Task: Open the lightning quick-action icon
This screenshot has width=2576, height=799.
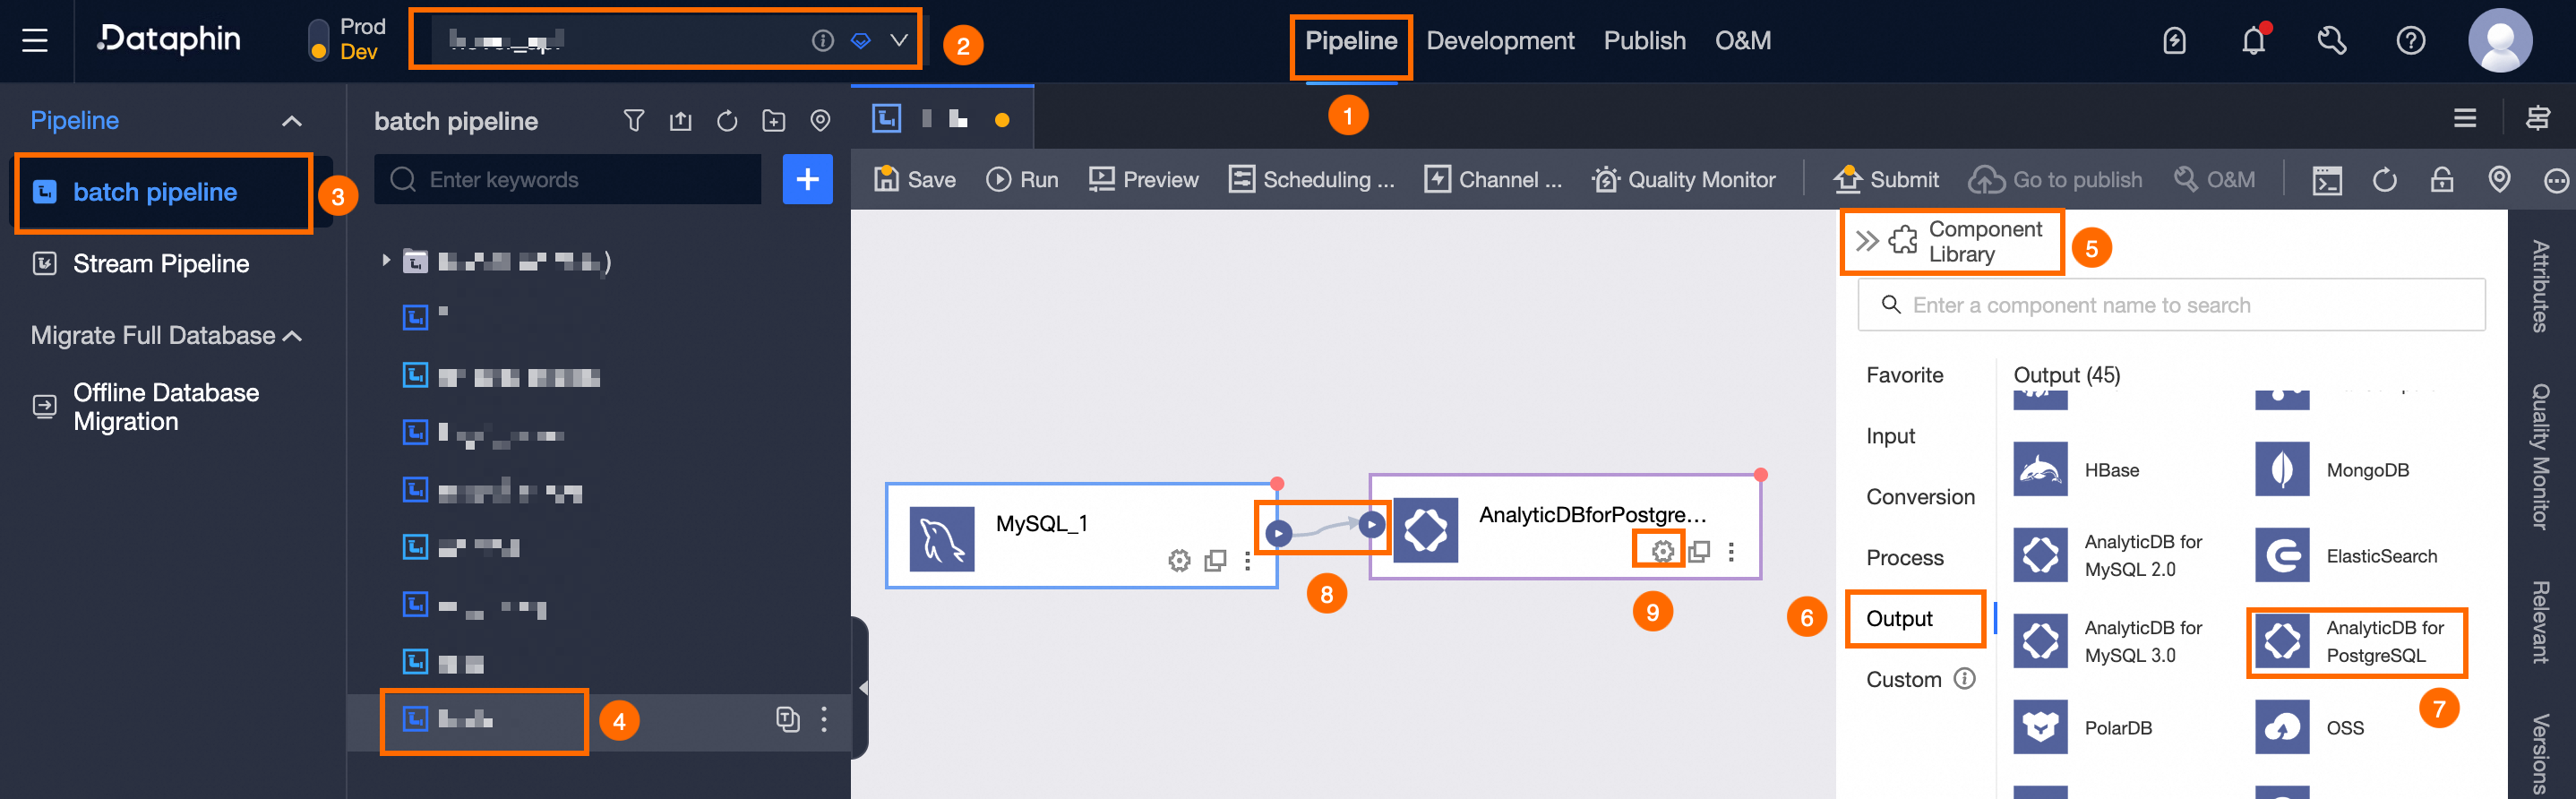Action: click(x=2174, y=41)
